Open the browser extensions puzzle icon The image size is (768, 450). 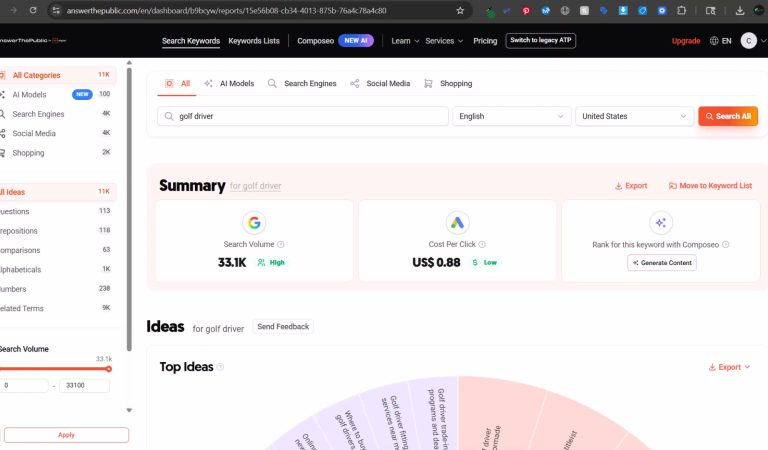coord(681,10)
